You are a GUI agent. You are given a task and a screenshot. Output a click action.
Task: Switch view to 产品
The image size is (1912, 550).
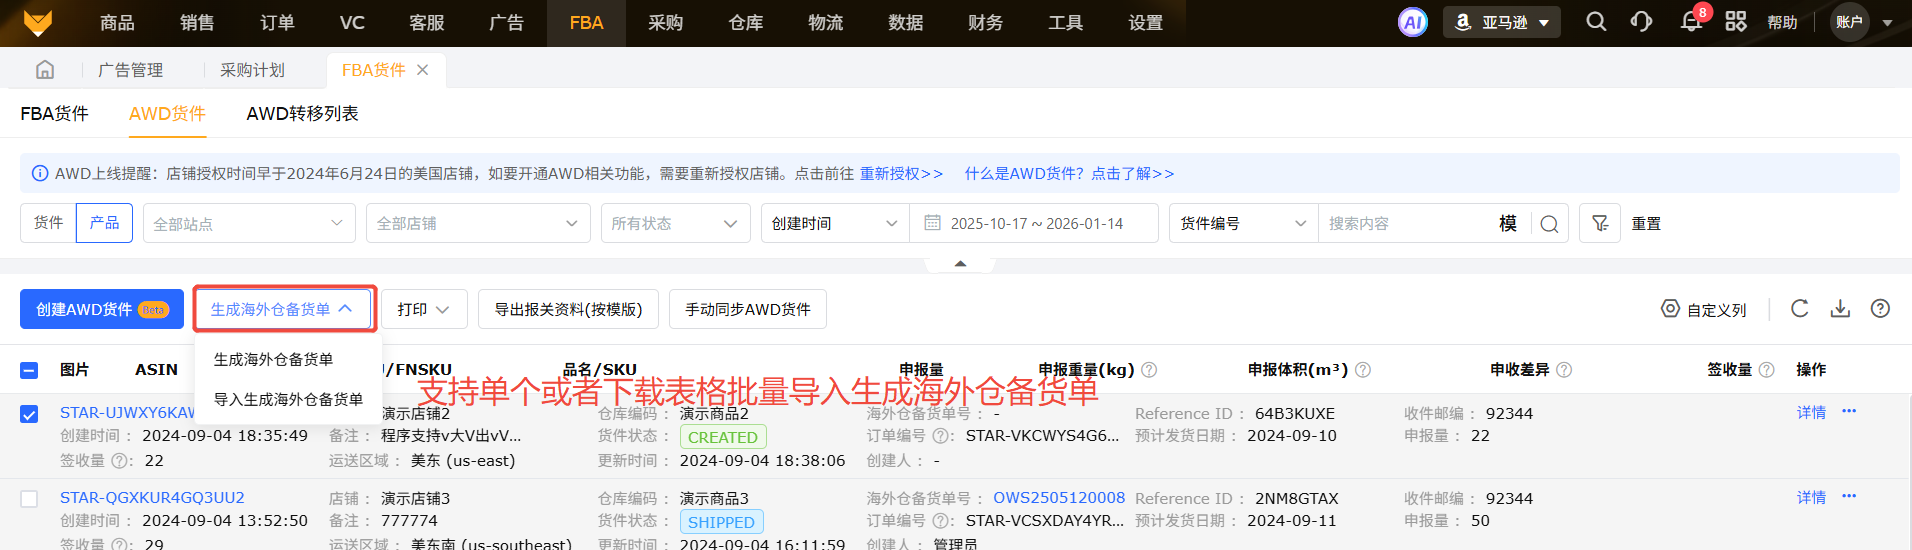[x=104, y=223]
